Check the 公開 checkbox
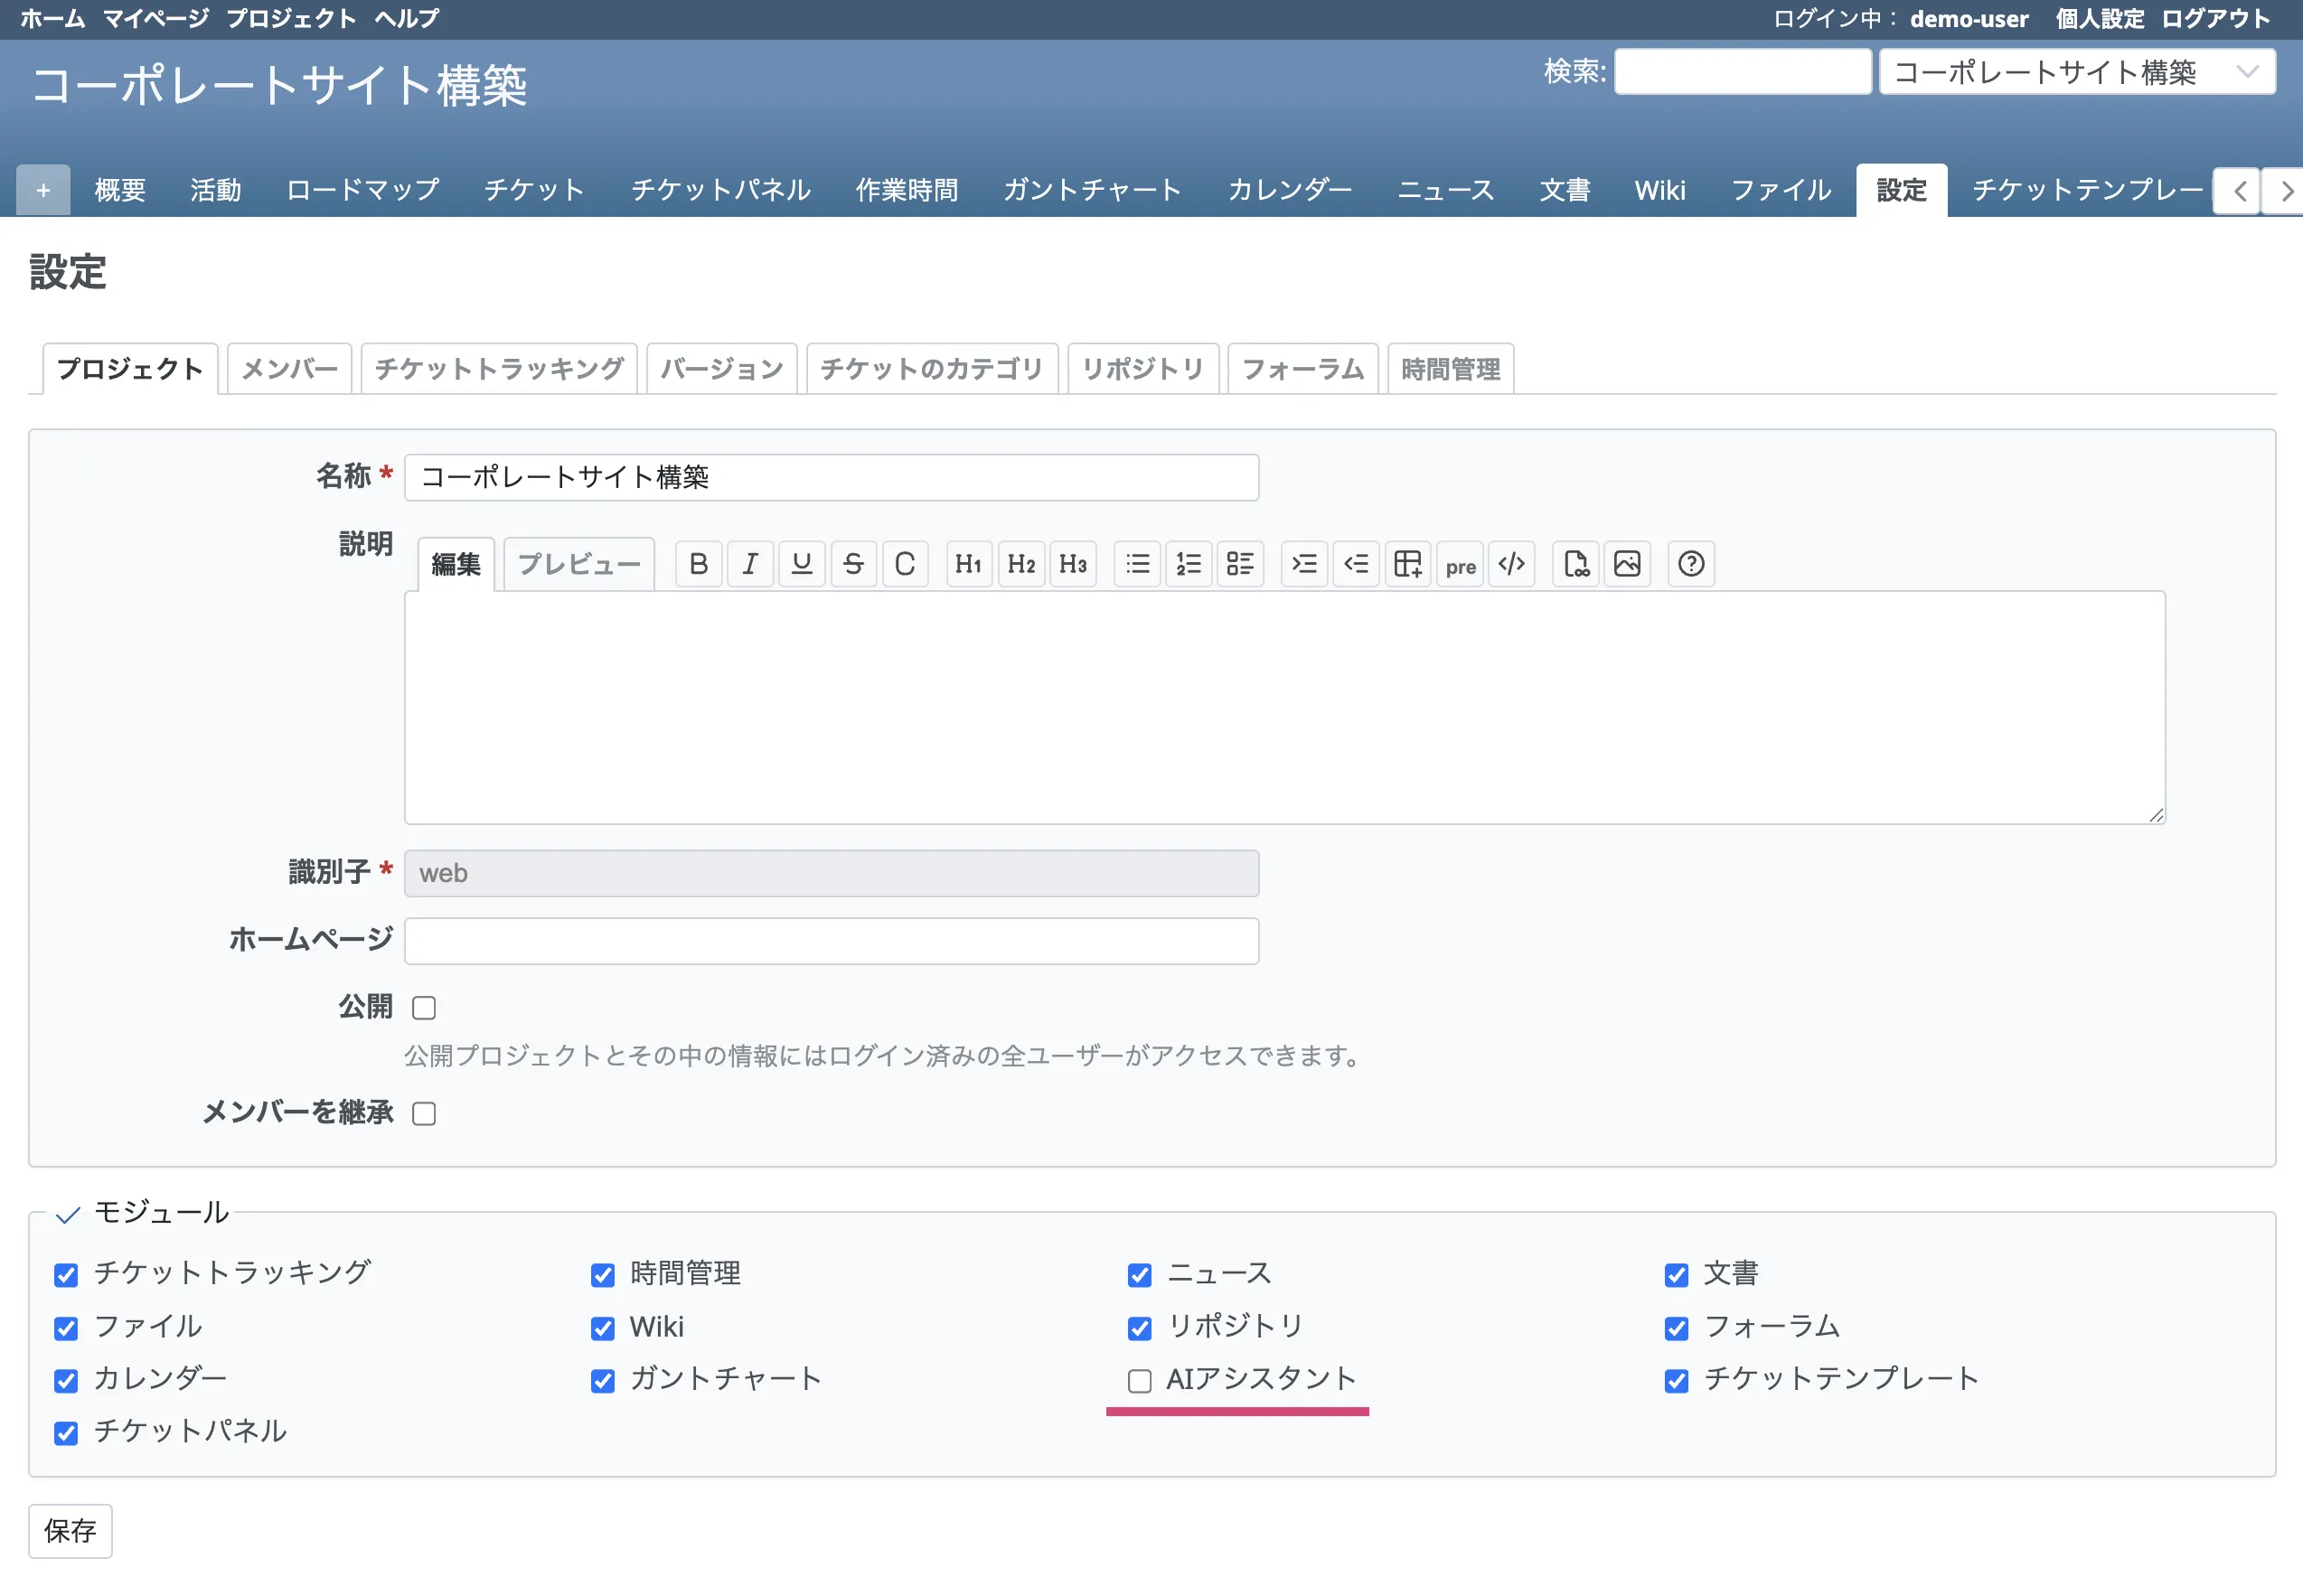Screen dimensions: 2303x1596 424,1008
